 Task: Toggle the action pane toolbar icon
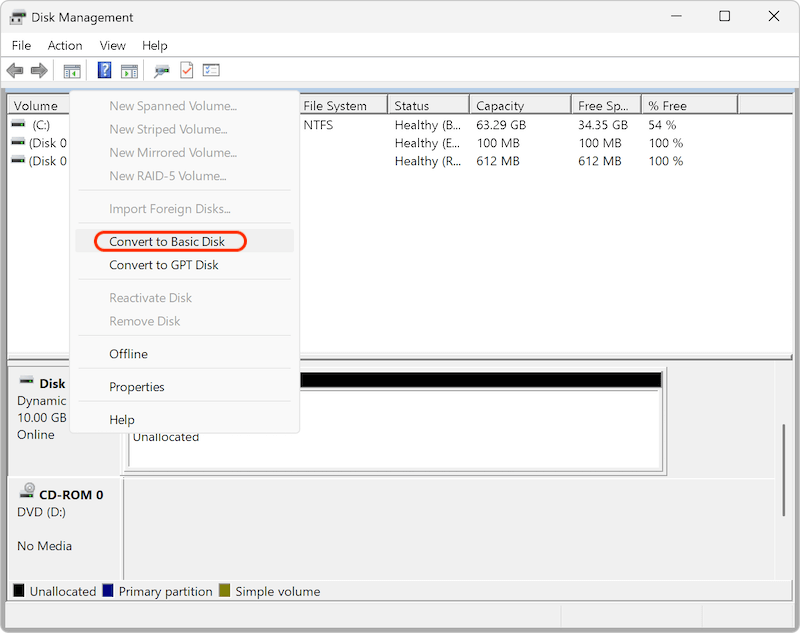(130, 70)
